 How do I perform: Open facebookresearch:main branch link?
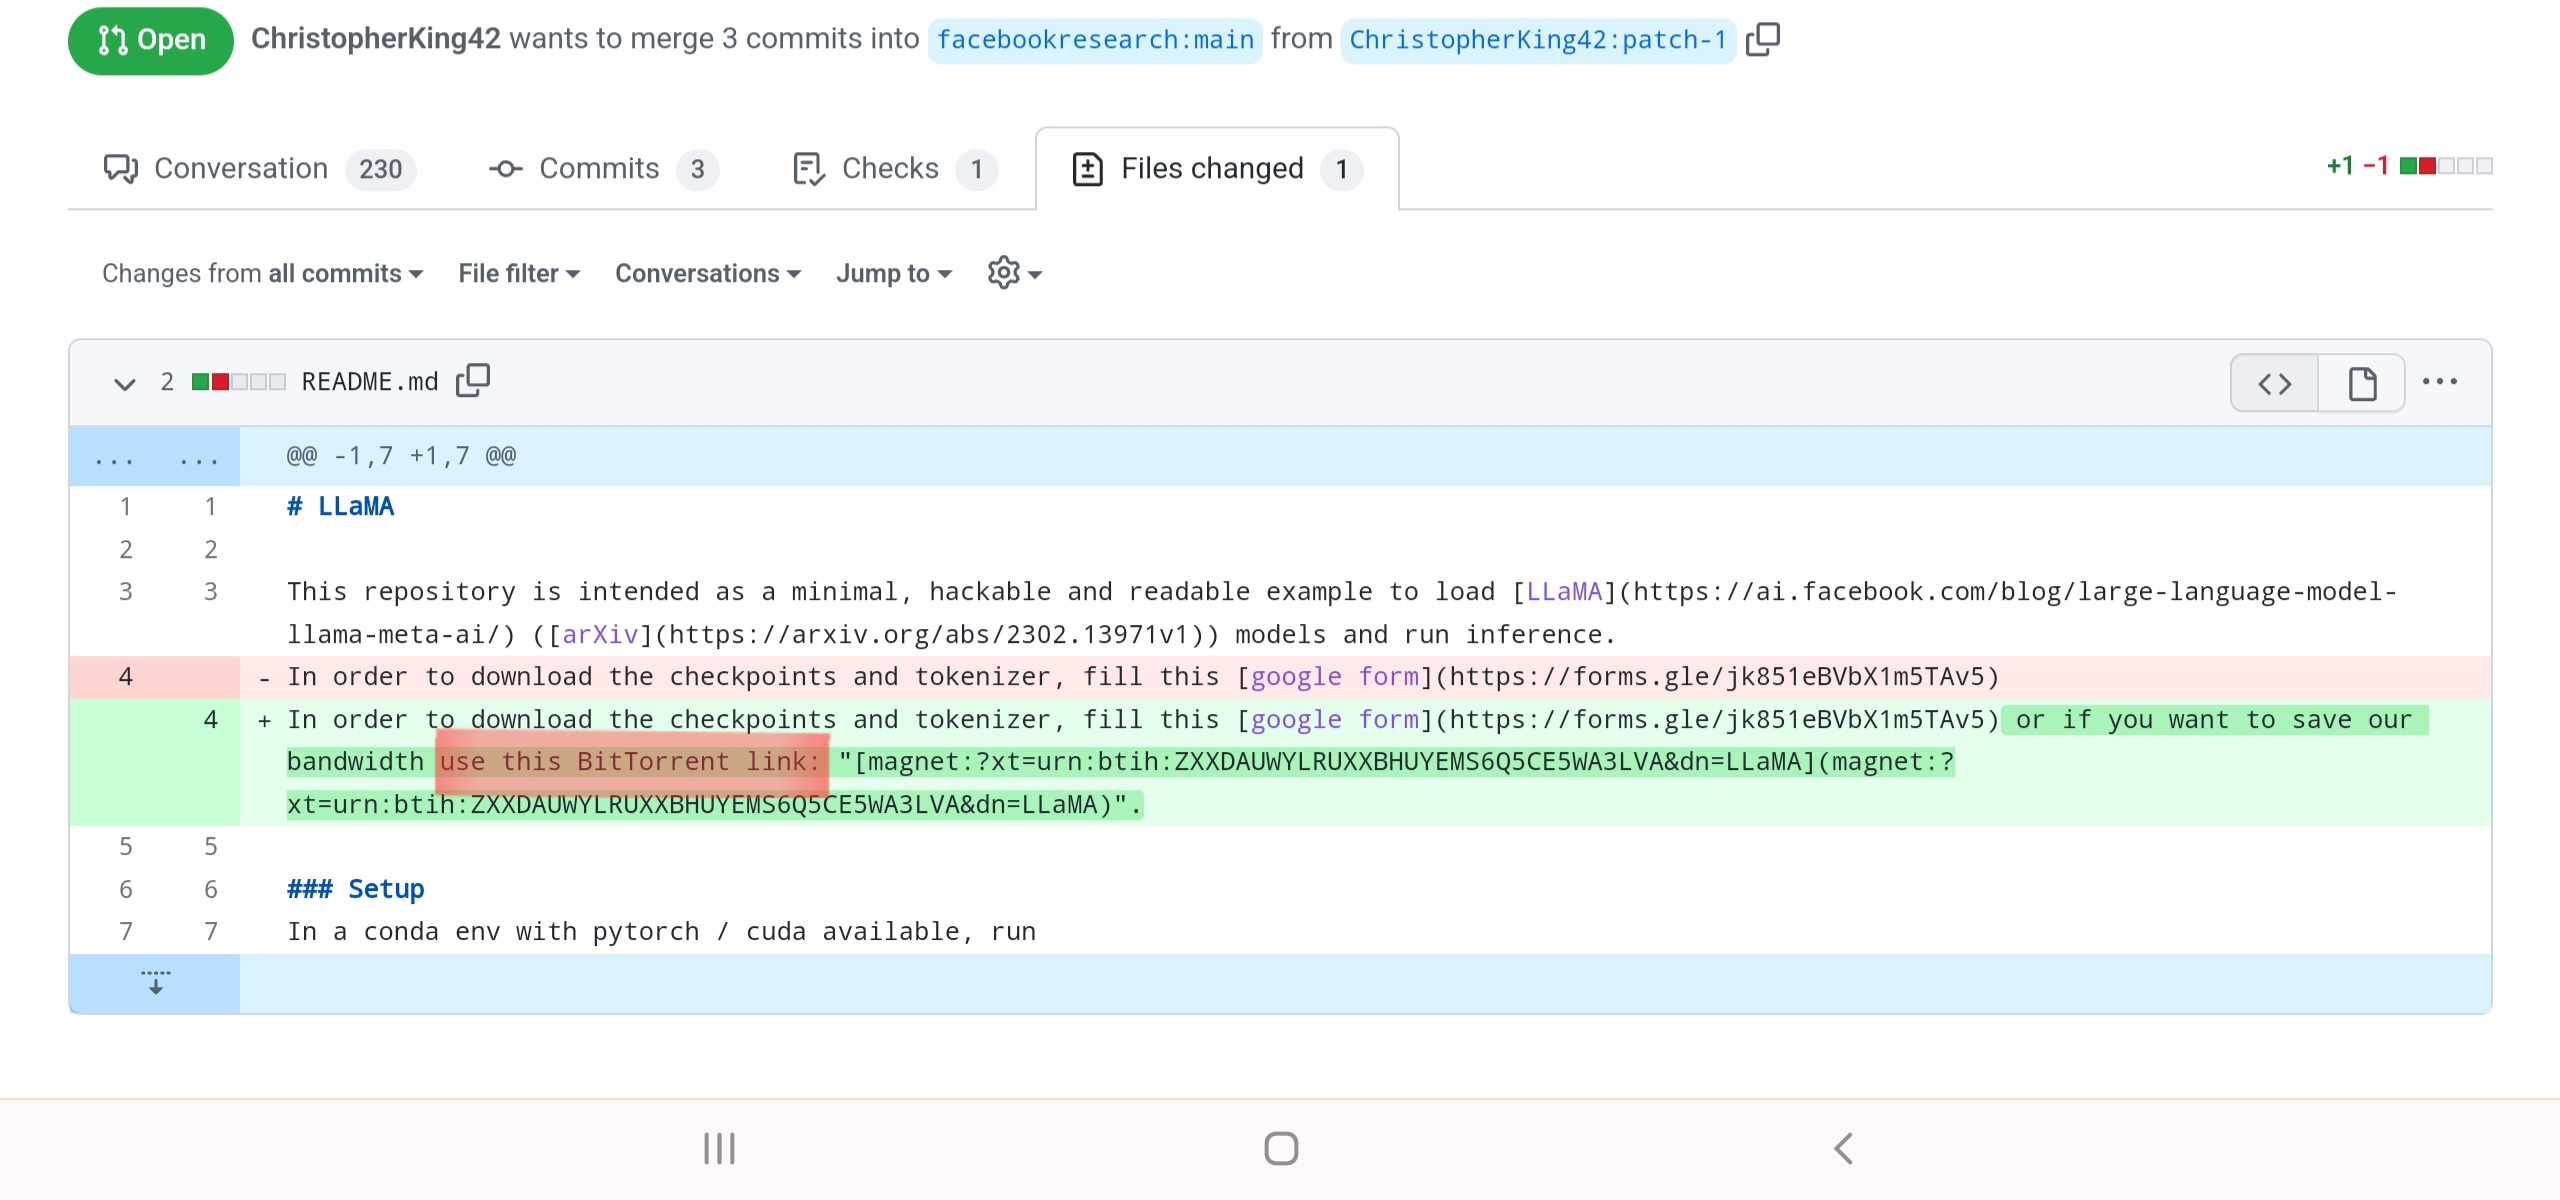tap(1095, 40)
